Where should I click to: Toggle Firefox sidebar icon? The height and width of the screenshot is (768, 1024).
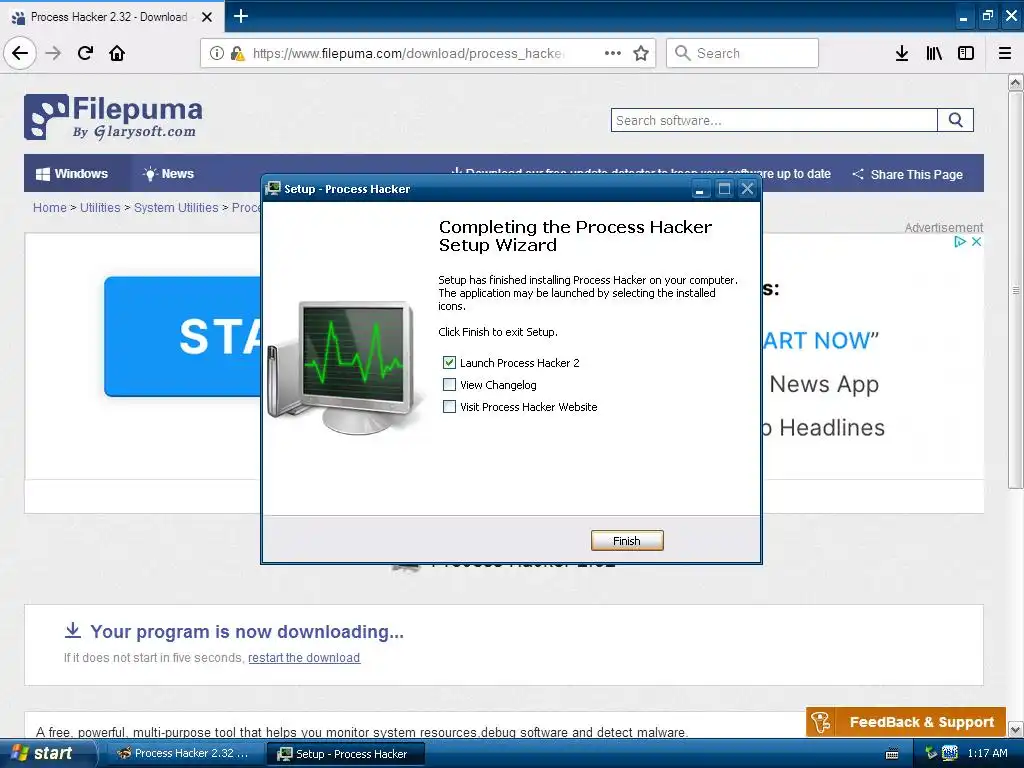[966, 53]
